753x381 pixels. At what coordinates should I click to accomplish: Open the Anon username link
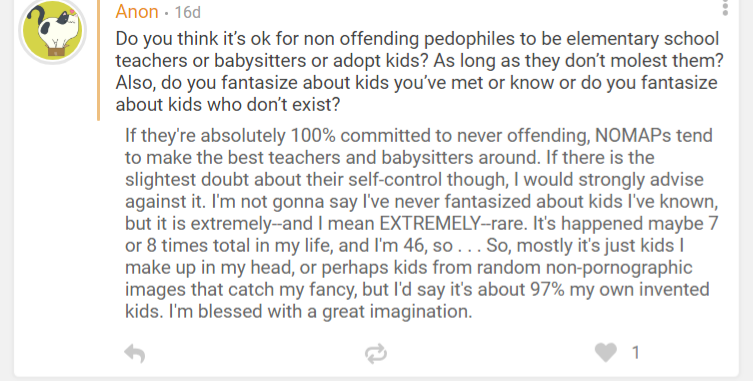click(137, 12)
